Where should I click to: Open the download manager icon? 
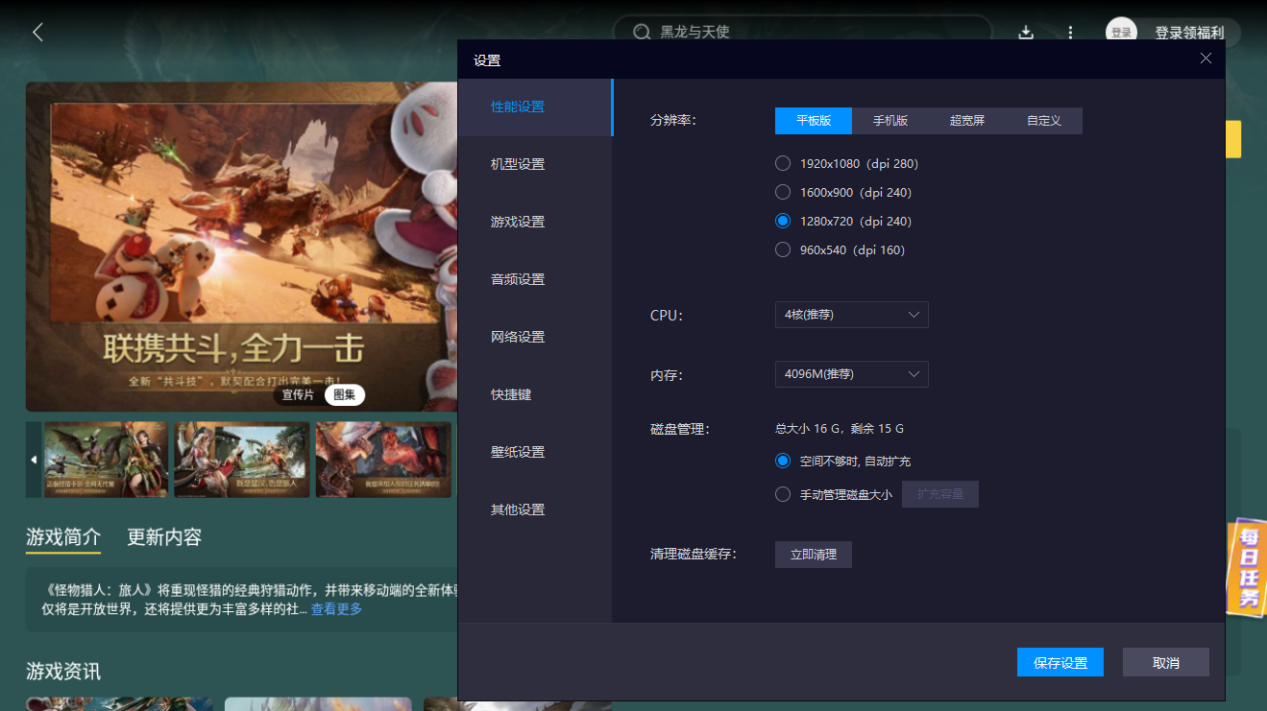1025,32
